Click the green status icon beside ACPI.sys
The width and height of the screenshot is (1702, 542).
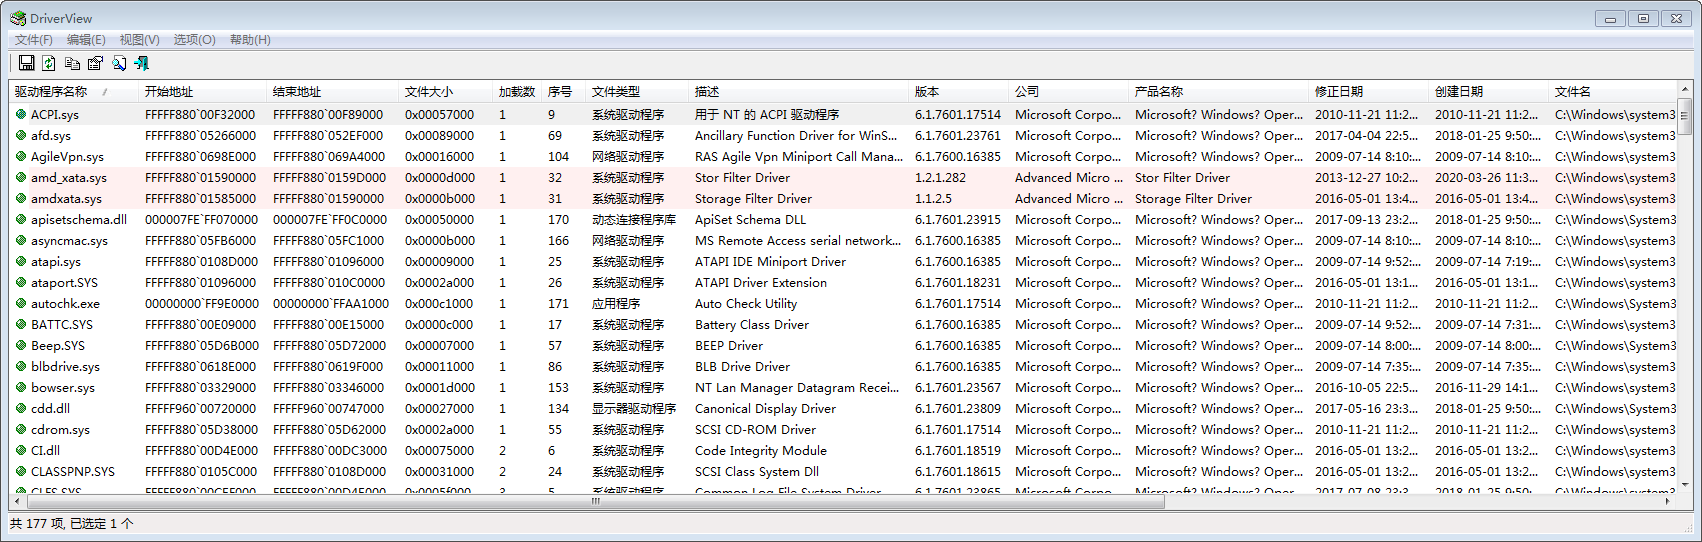coord(21,114)
